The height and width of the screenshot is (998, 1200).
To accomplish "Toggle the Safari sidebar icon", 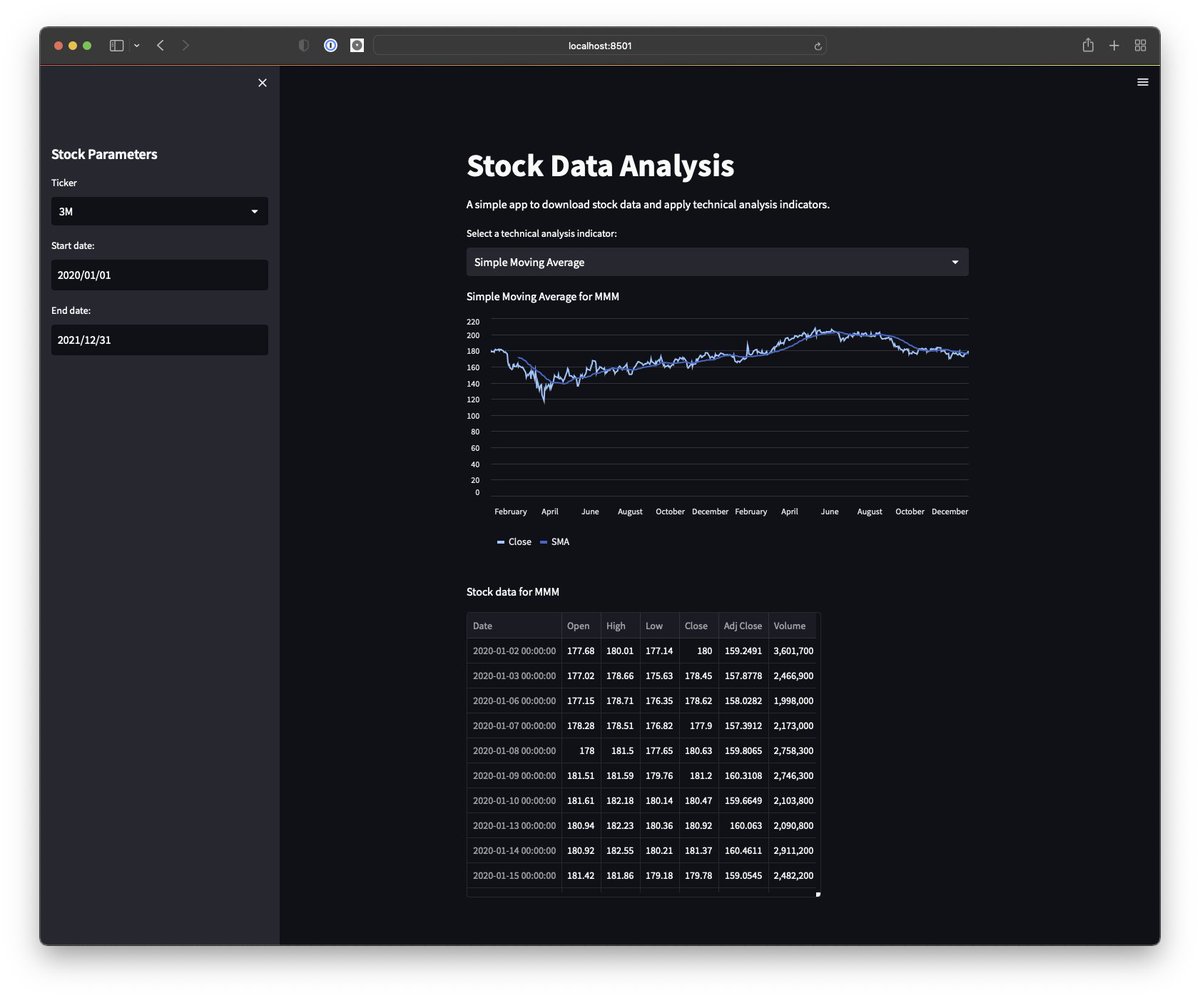I will click(x=116, y=45).
